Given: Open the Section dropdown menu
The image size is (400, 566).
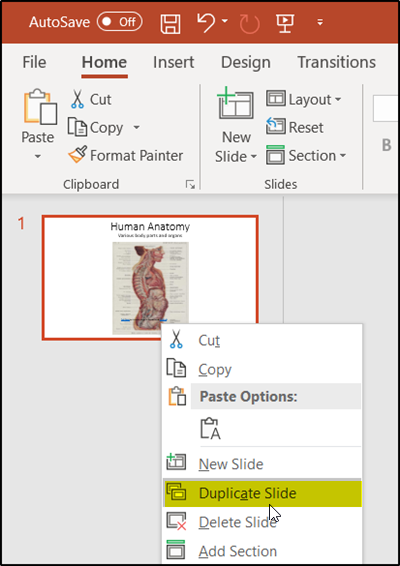Looking at the screenshot, I should (306, 156).
